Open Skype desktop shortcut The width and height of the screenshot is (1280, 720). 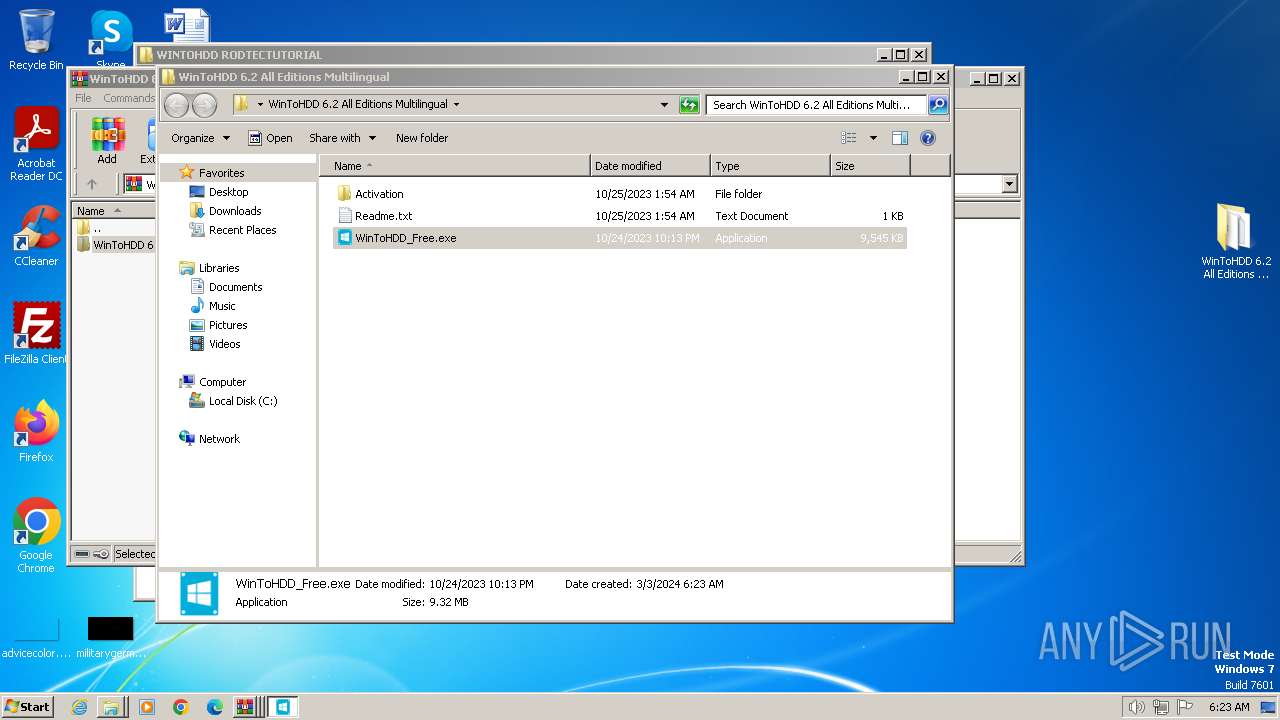pyautogui.click(x=111, y=40)
